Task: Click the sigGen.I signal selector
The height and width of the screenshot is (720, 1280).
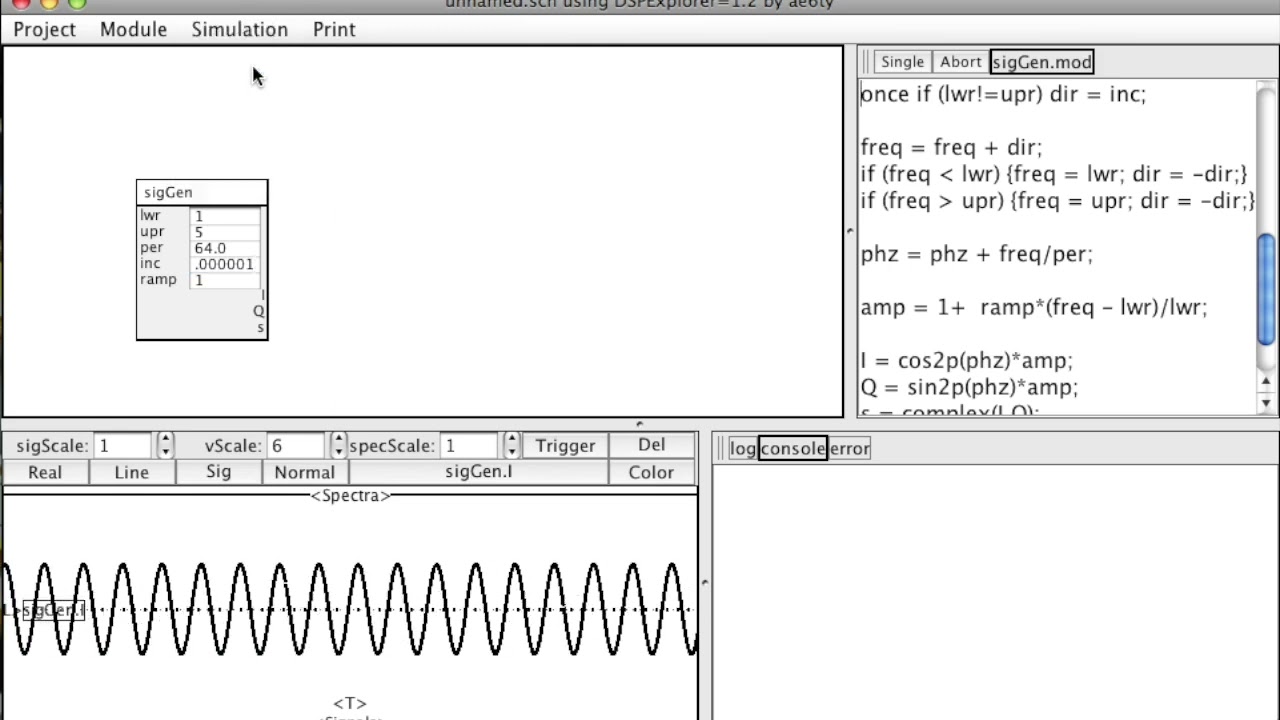Action: (x=478, y=472)
